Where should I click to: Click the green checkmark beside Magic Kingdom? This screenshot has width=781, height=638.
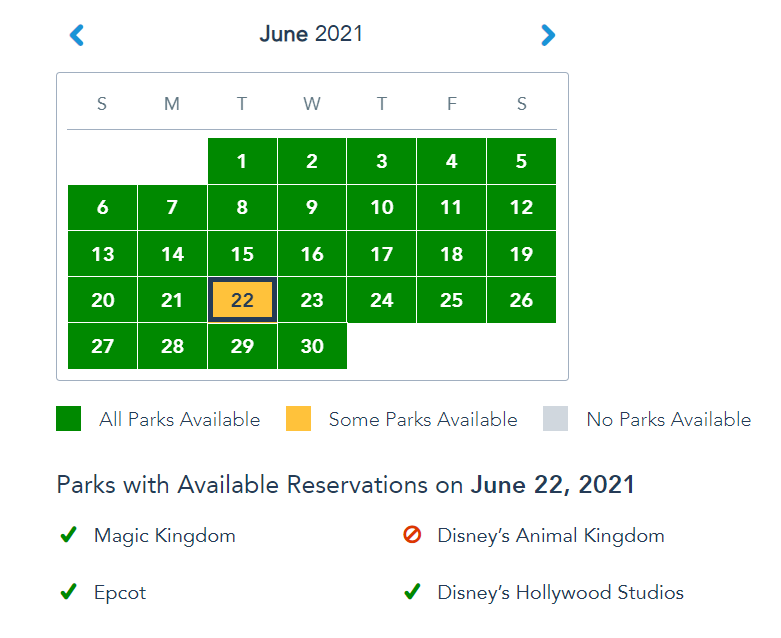coord(68,536)
